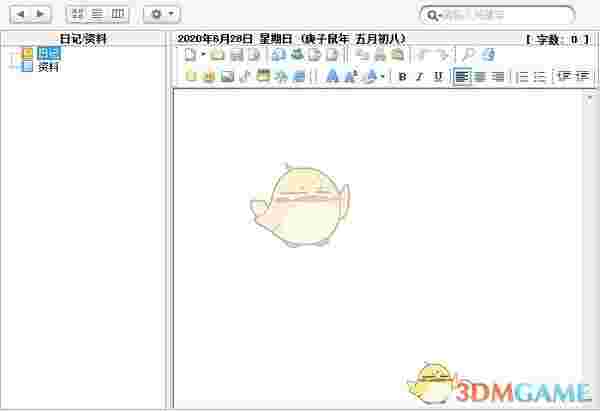Toggle underline formatting
Viewport: 600px width, 411px height.
pos(438,77)
